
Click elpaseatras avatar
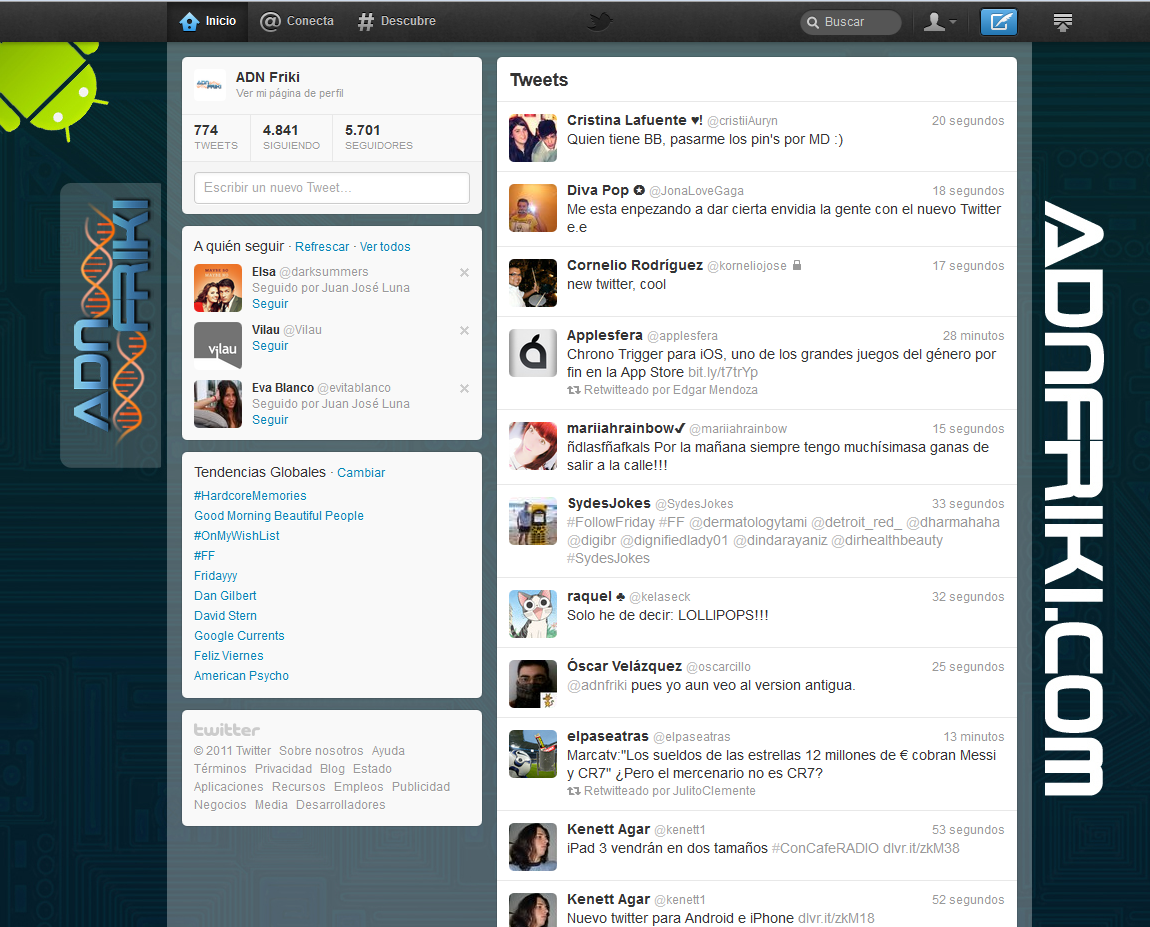click(533, 754)
